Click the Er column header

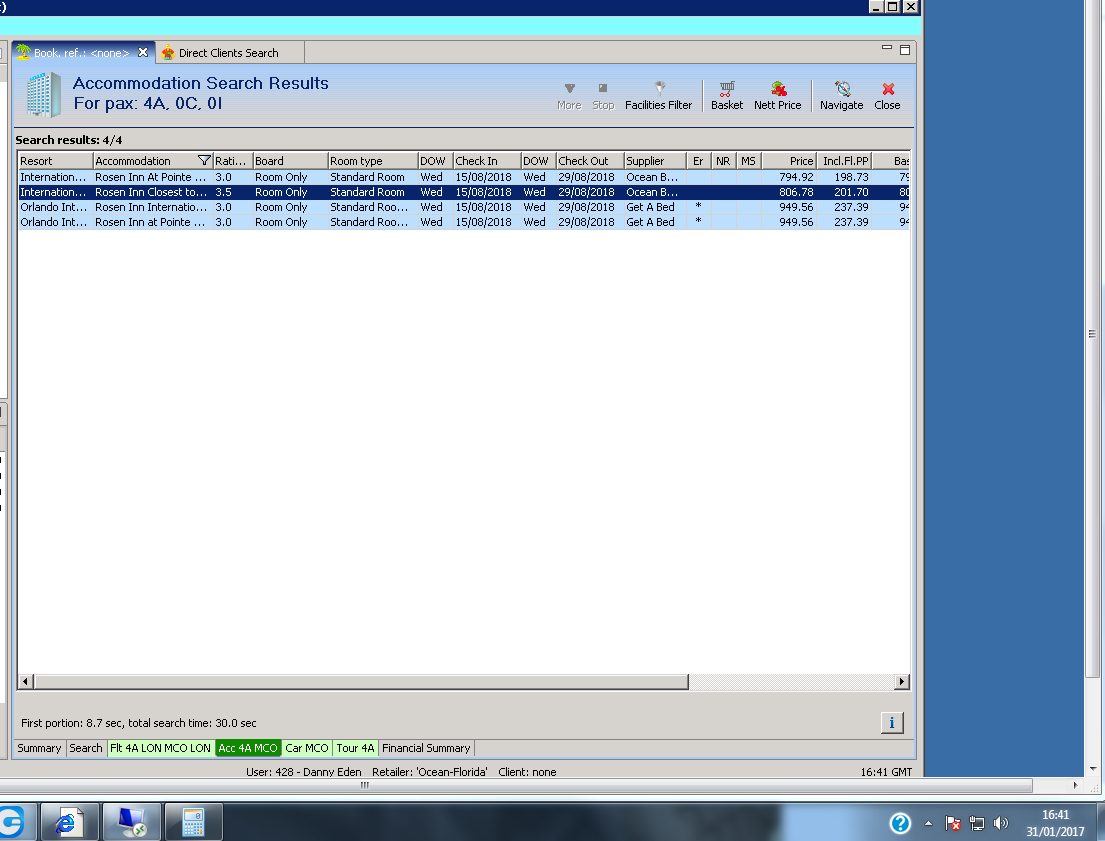tap(698, 161)
